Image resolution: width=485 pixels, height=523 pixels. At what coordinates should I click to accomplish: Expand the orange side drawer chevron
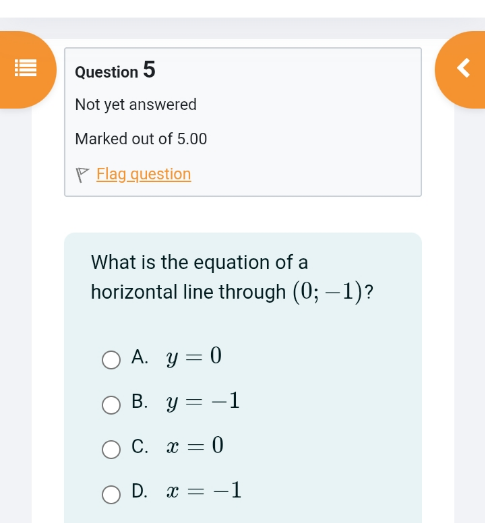click(464, 68)
